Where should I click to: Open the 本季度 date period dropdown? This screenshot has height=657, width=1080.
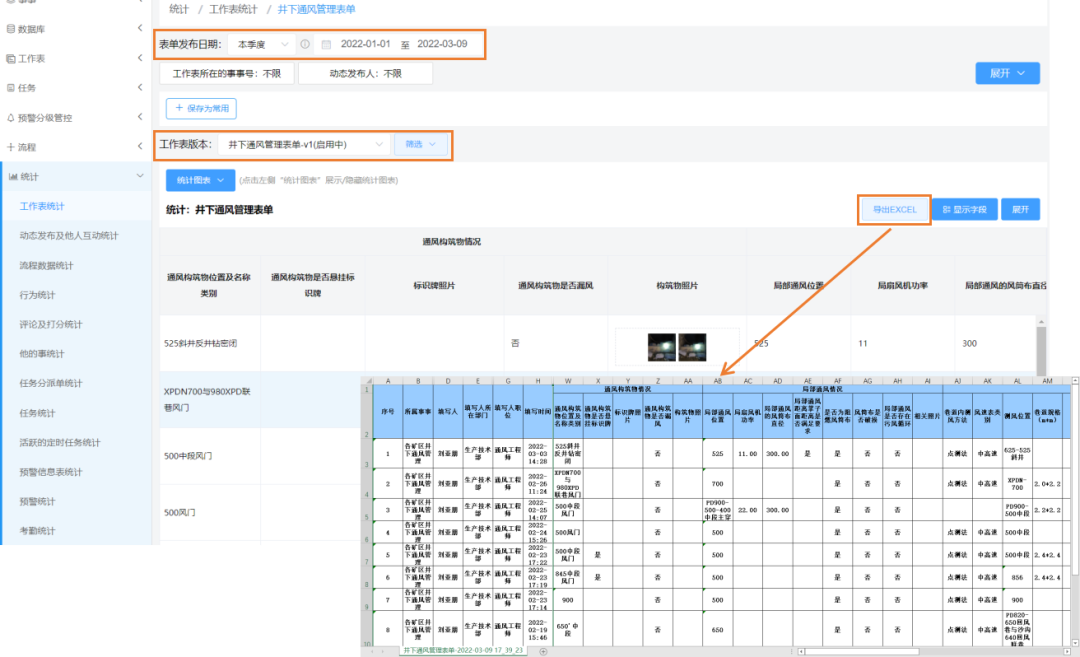click(x=262, y=45)
